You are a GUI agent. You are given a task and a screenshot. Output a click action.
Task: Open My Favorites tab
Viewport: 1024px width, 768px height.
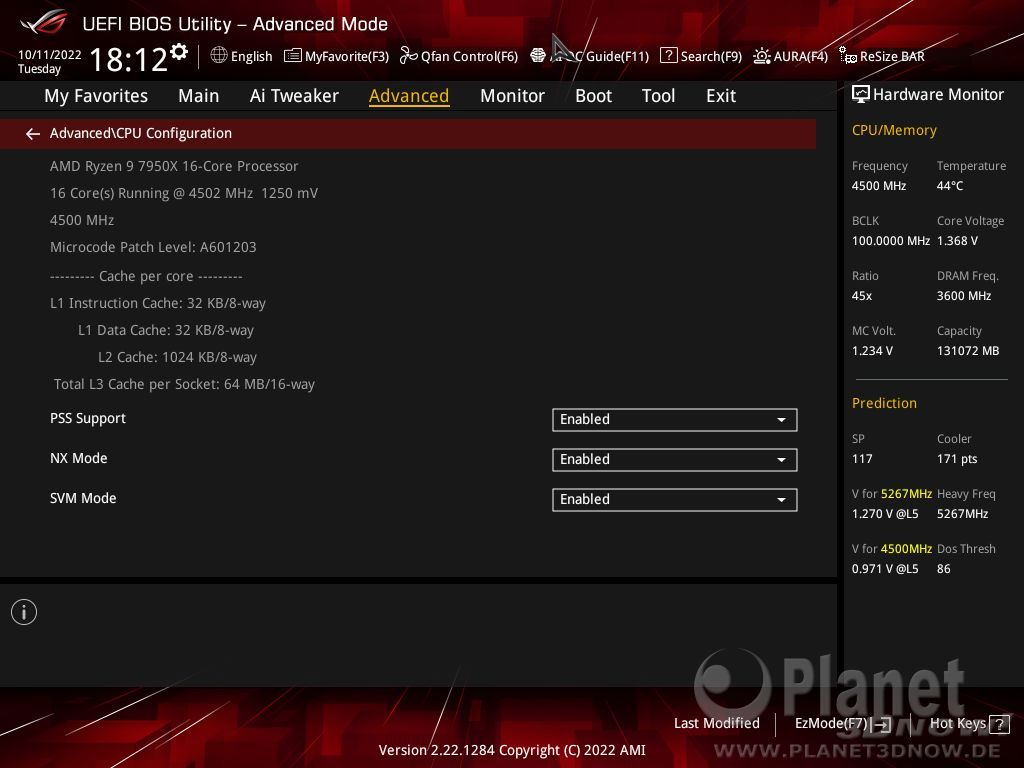pos(96,96)
